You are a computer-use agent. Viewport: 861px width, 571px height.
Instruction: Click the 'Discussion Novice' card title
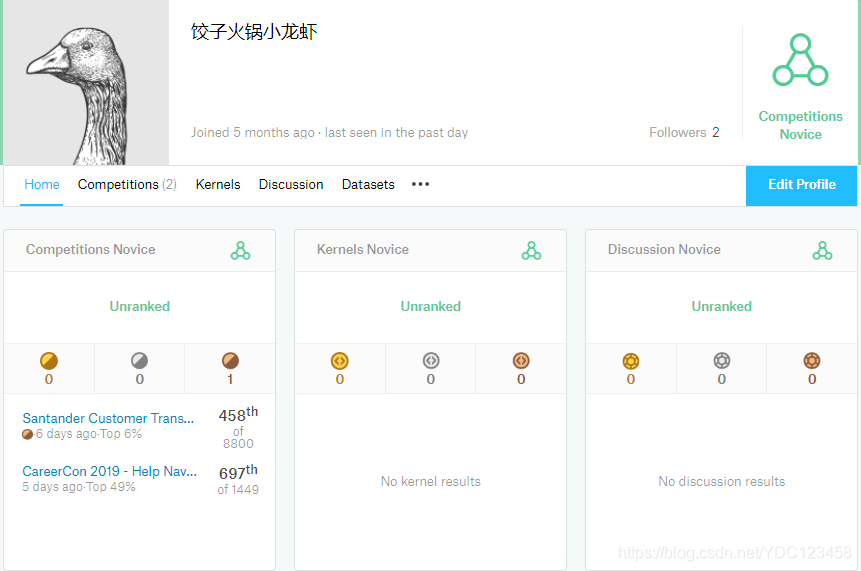pyautogui.click(x=664, y=249)
